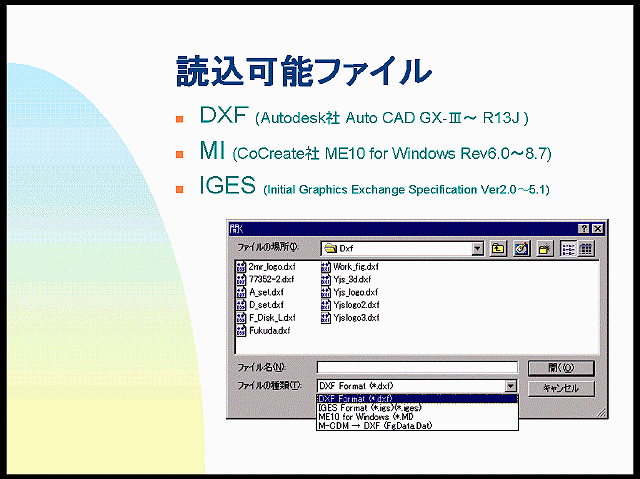Select file icon of Yjslogo2.dxf

coord(326,305)
